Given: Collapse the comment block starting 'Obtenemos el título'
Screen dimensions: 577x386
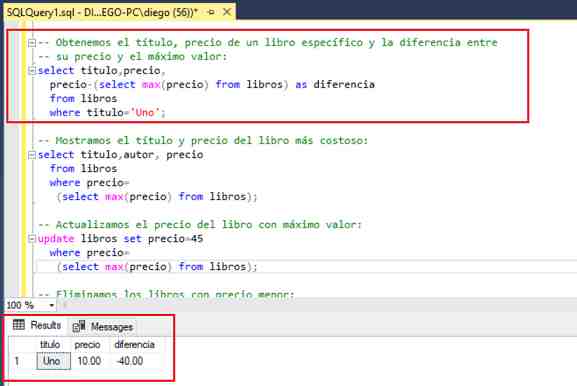Looking at the screenshot, I should (32, 43).
